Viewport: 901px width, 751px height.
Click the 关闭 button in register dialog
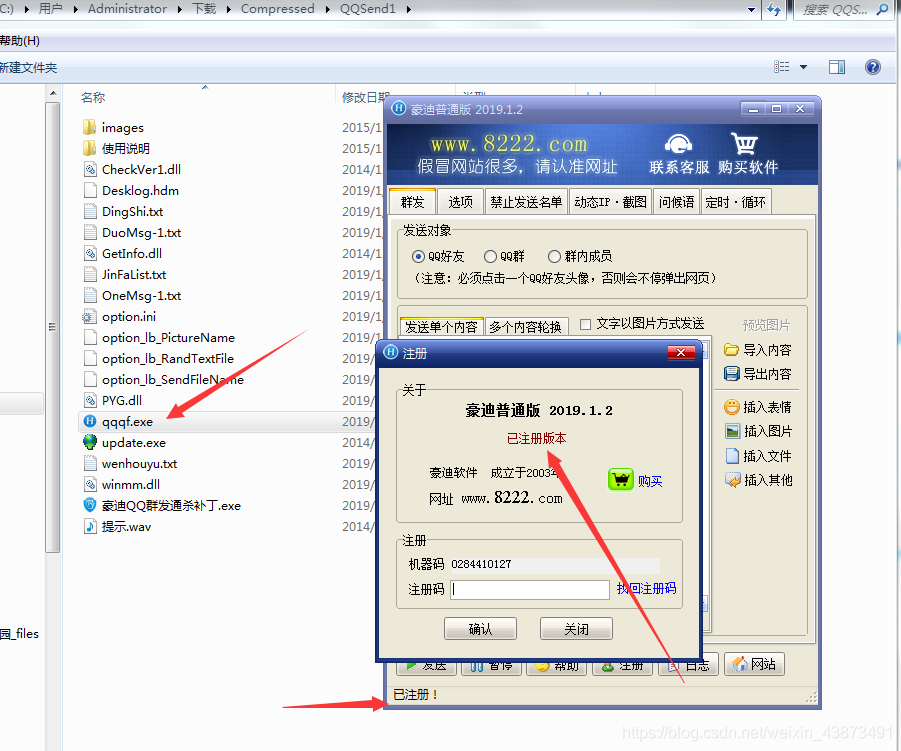(576, 629)
